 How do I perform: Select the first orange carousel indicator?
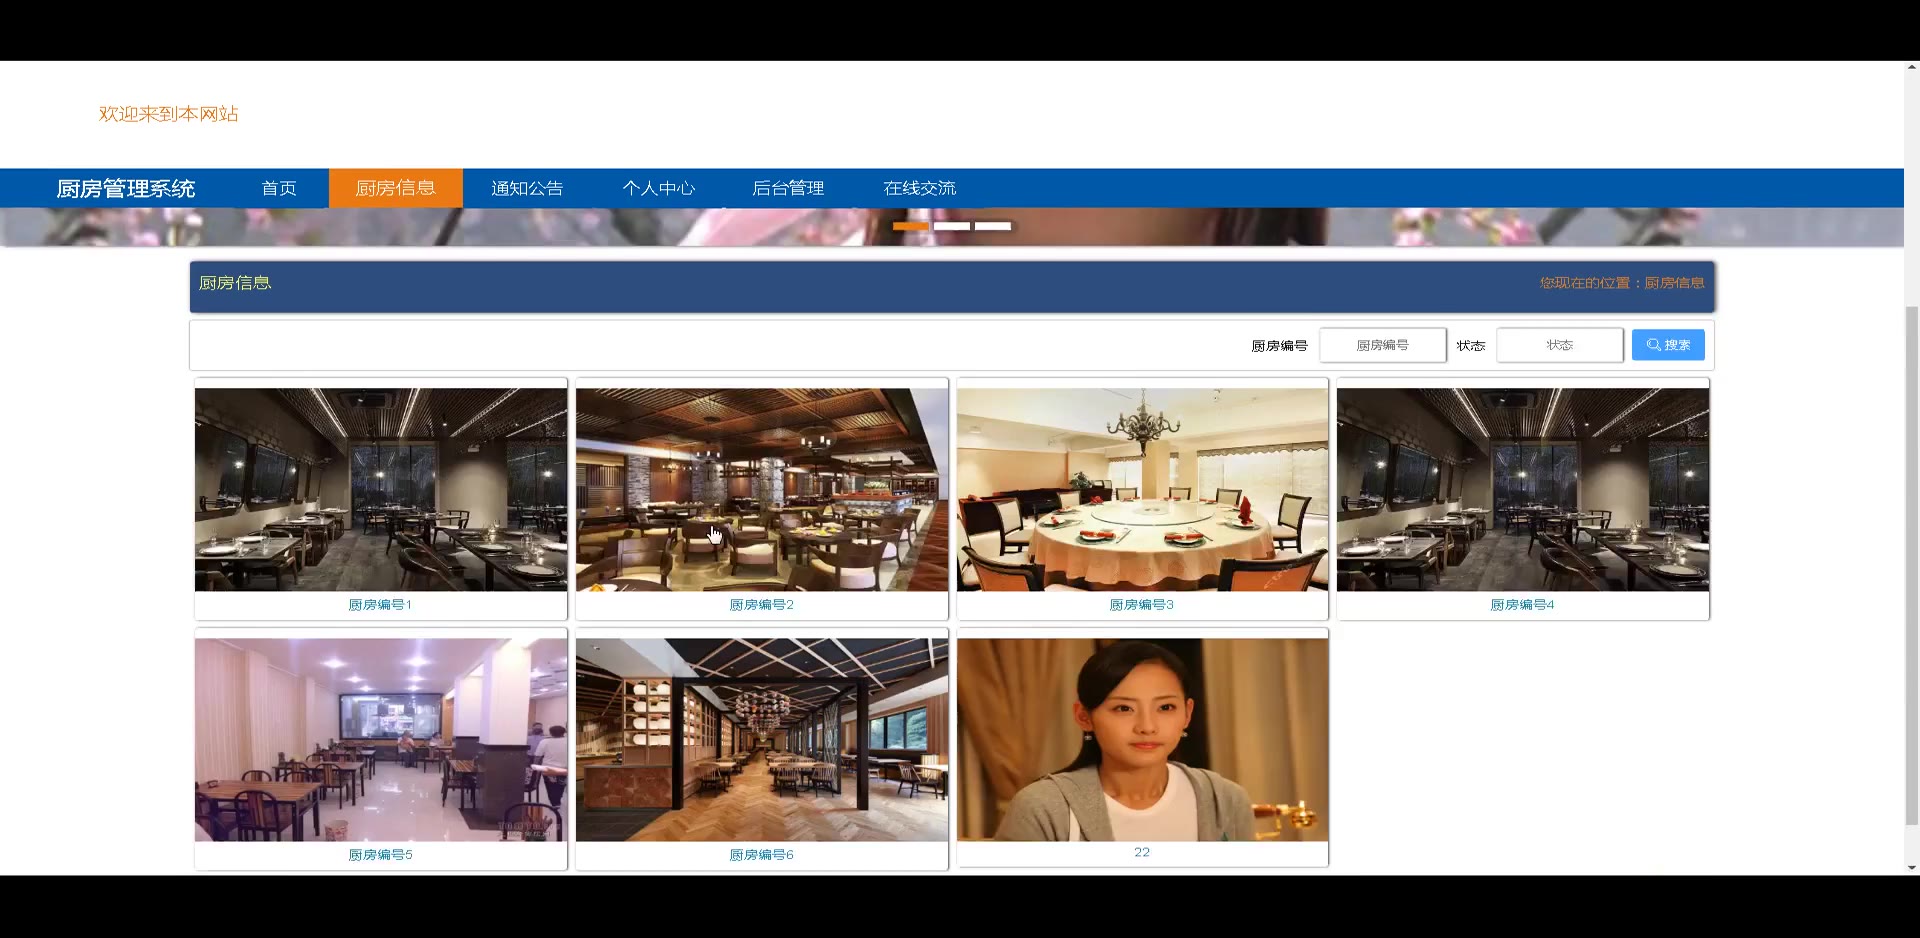(x=910, y=226)
